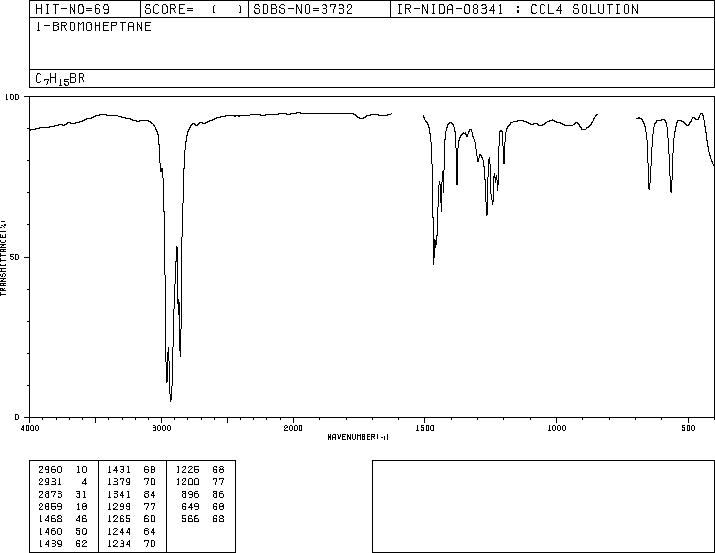Select the SCORE= ( ) header field

click(194, 9)
